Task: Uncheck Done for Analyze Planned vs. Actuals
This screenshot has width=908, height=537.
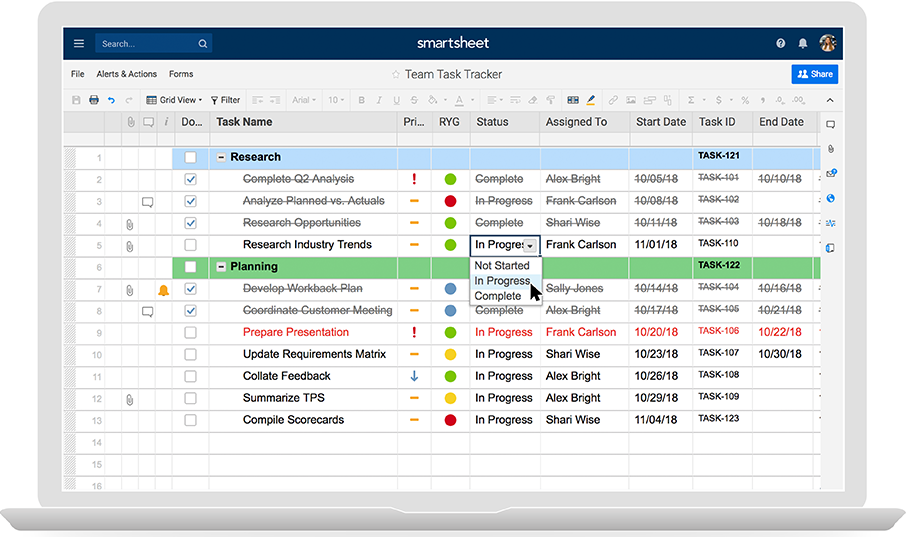Action: 190,202
